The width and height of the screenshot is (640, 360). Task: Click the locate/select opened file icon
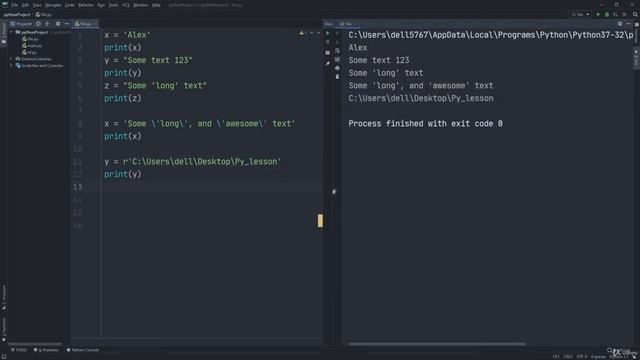tap(38, 24)
